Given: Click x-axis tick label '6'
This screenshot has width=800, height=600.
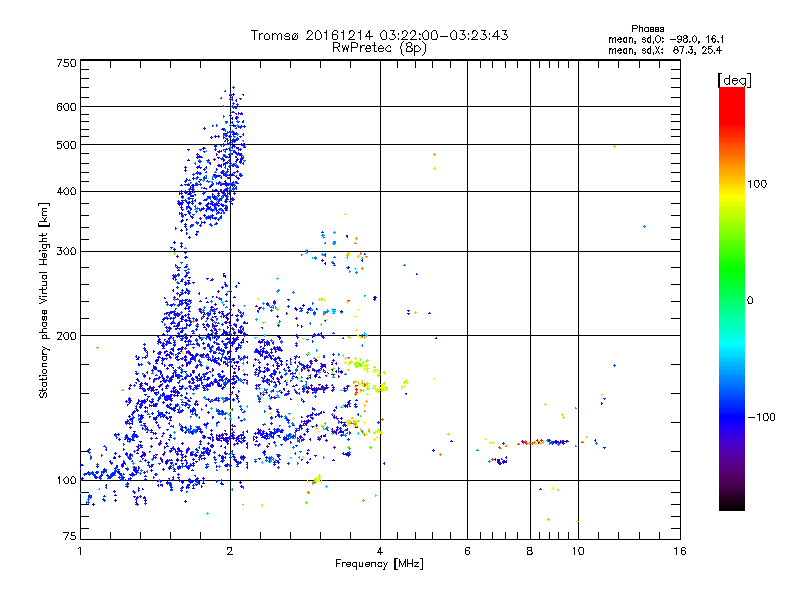Looking at the screenshot, I should point(467,551).
